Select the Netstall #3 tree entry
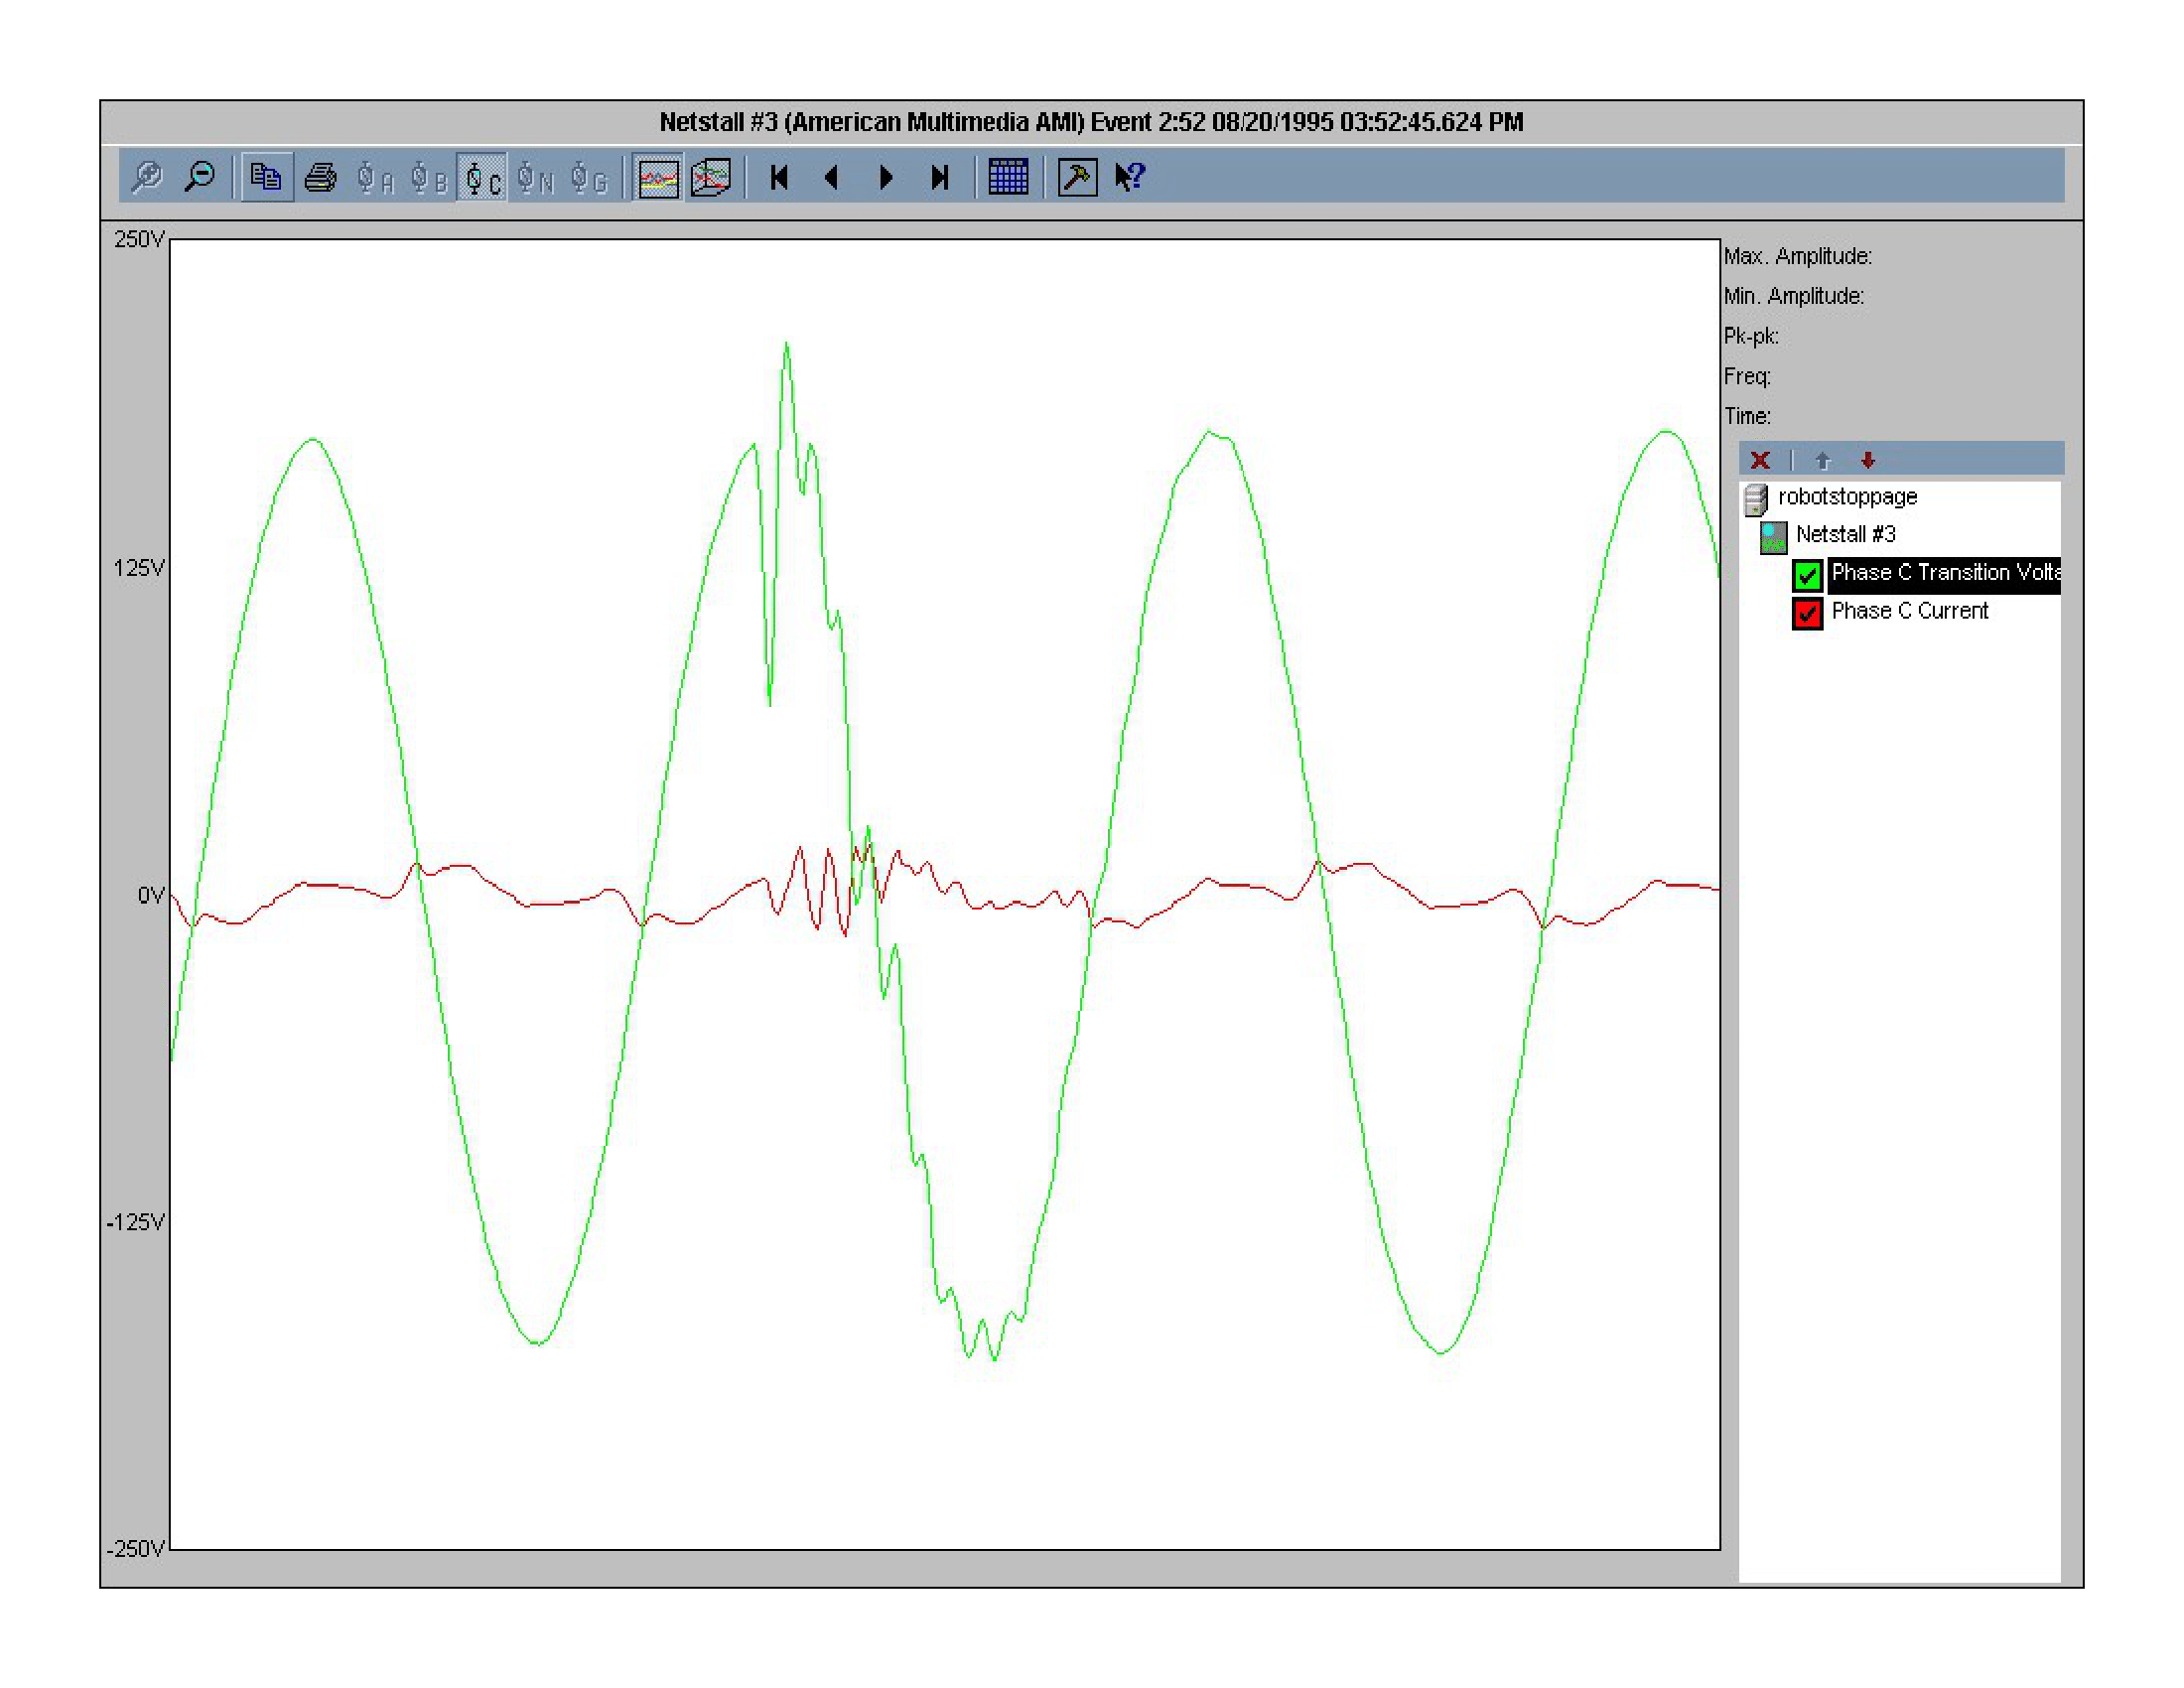Viewport: 2184px width, 1688px height. (x=1845, y=534)
